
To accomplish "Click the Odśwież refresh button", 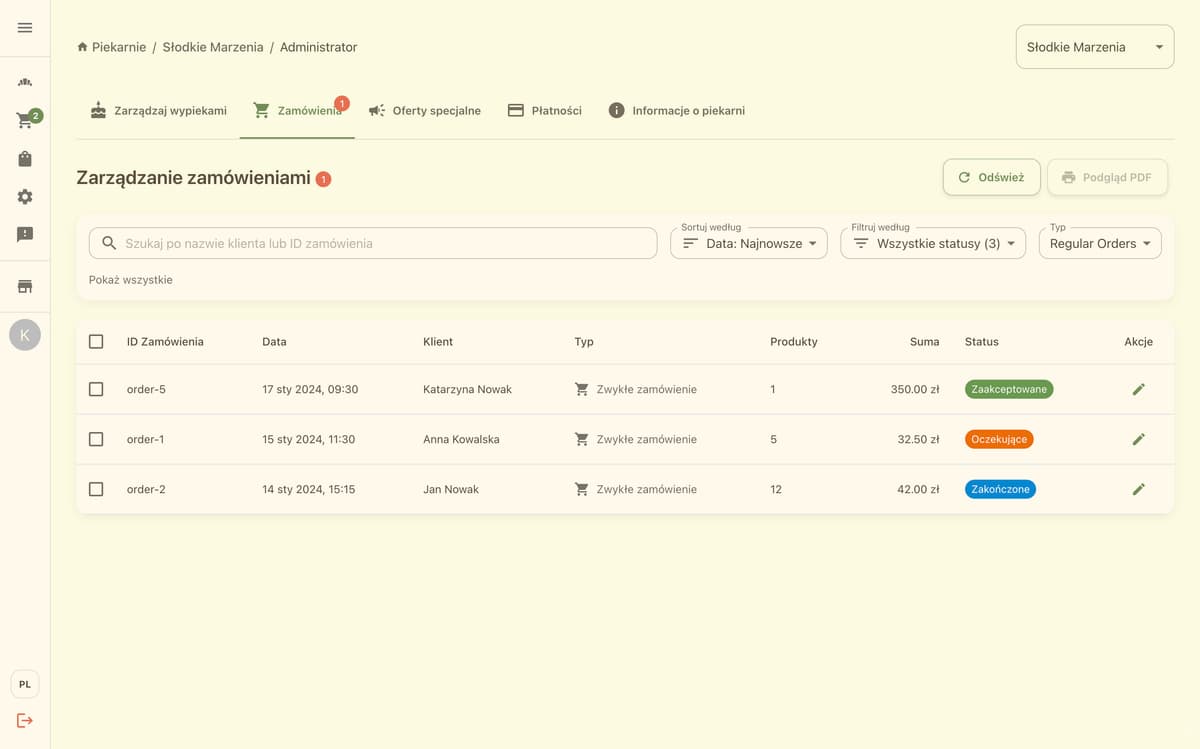I will [x=991, y=177].
